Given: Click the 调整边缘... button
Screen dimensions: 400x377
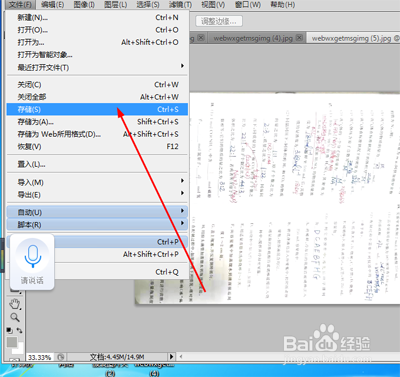Looking at the screenshot, I should point(219,21).
